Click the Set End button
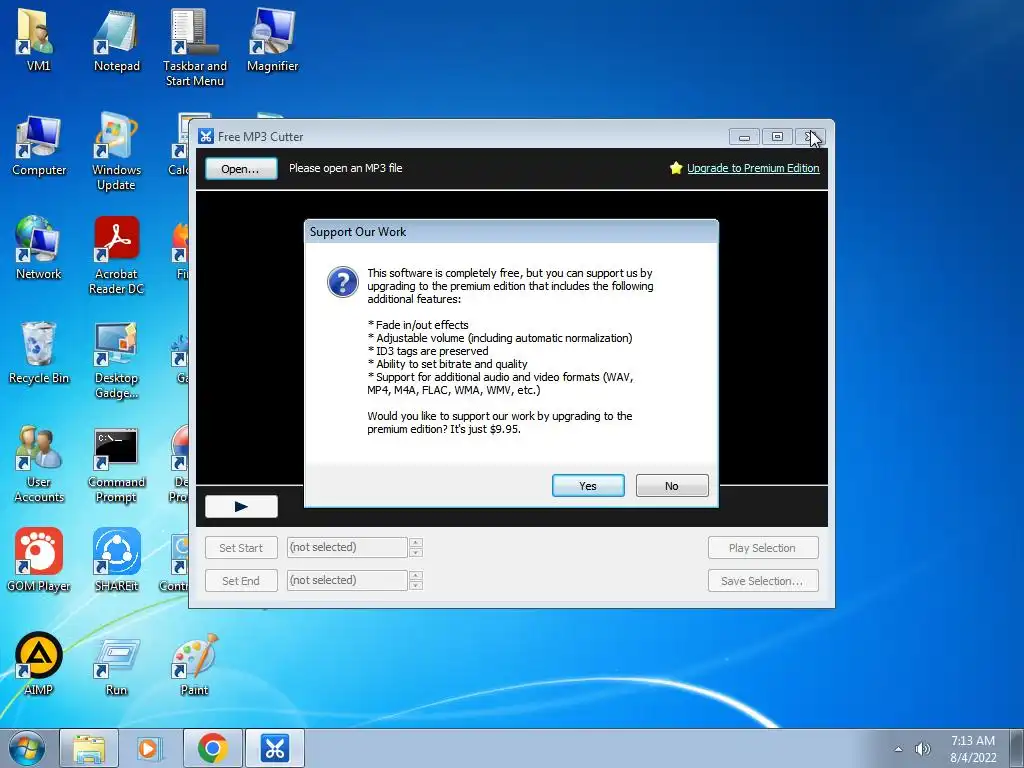This screenshot has height=768, width=1024. (241, 580)
